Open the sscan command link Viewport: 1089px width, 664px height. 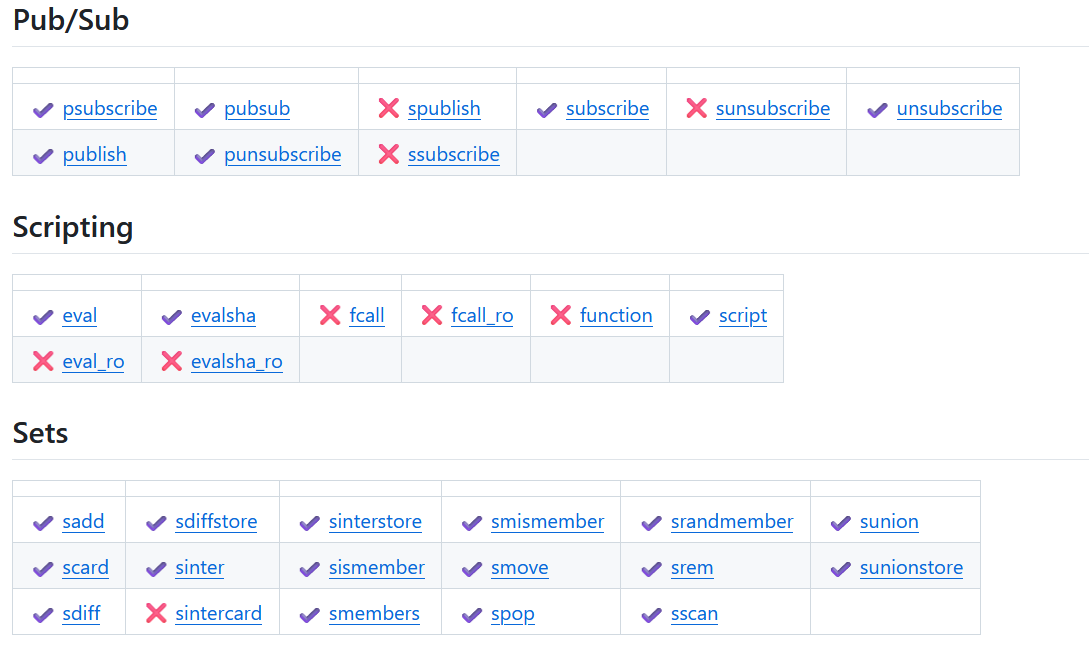click(694, 613)
